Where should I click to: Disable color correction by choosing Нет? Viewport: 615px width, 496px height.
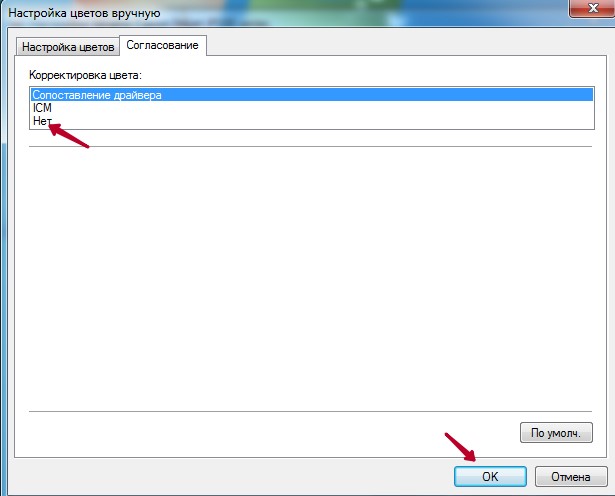point(312,121)
